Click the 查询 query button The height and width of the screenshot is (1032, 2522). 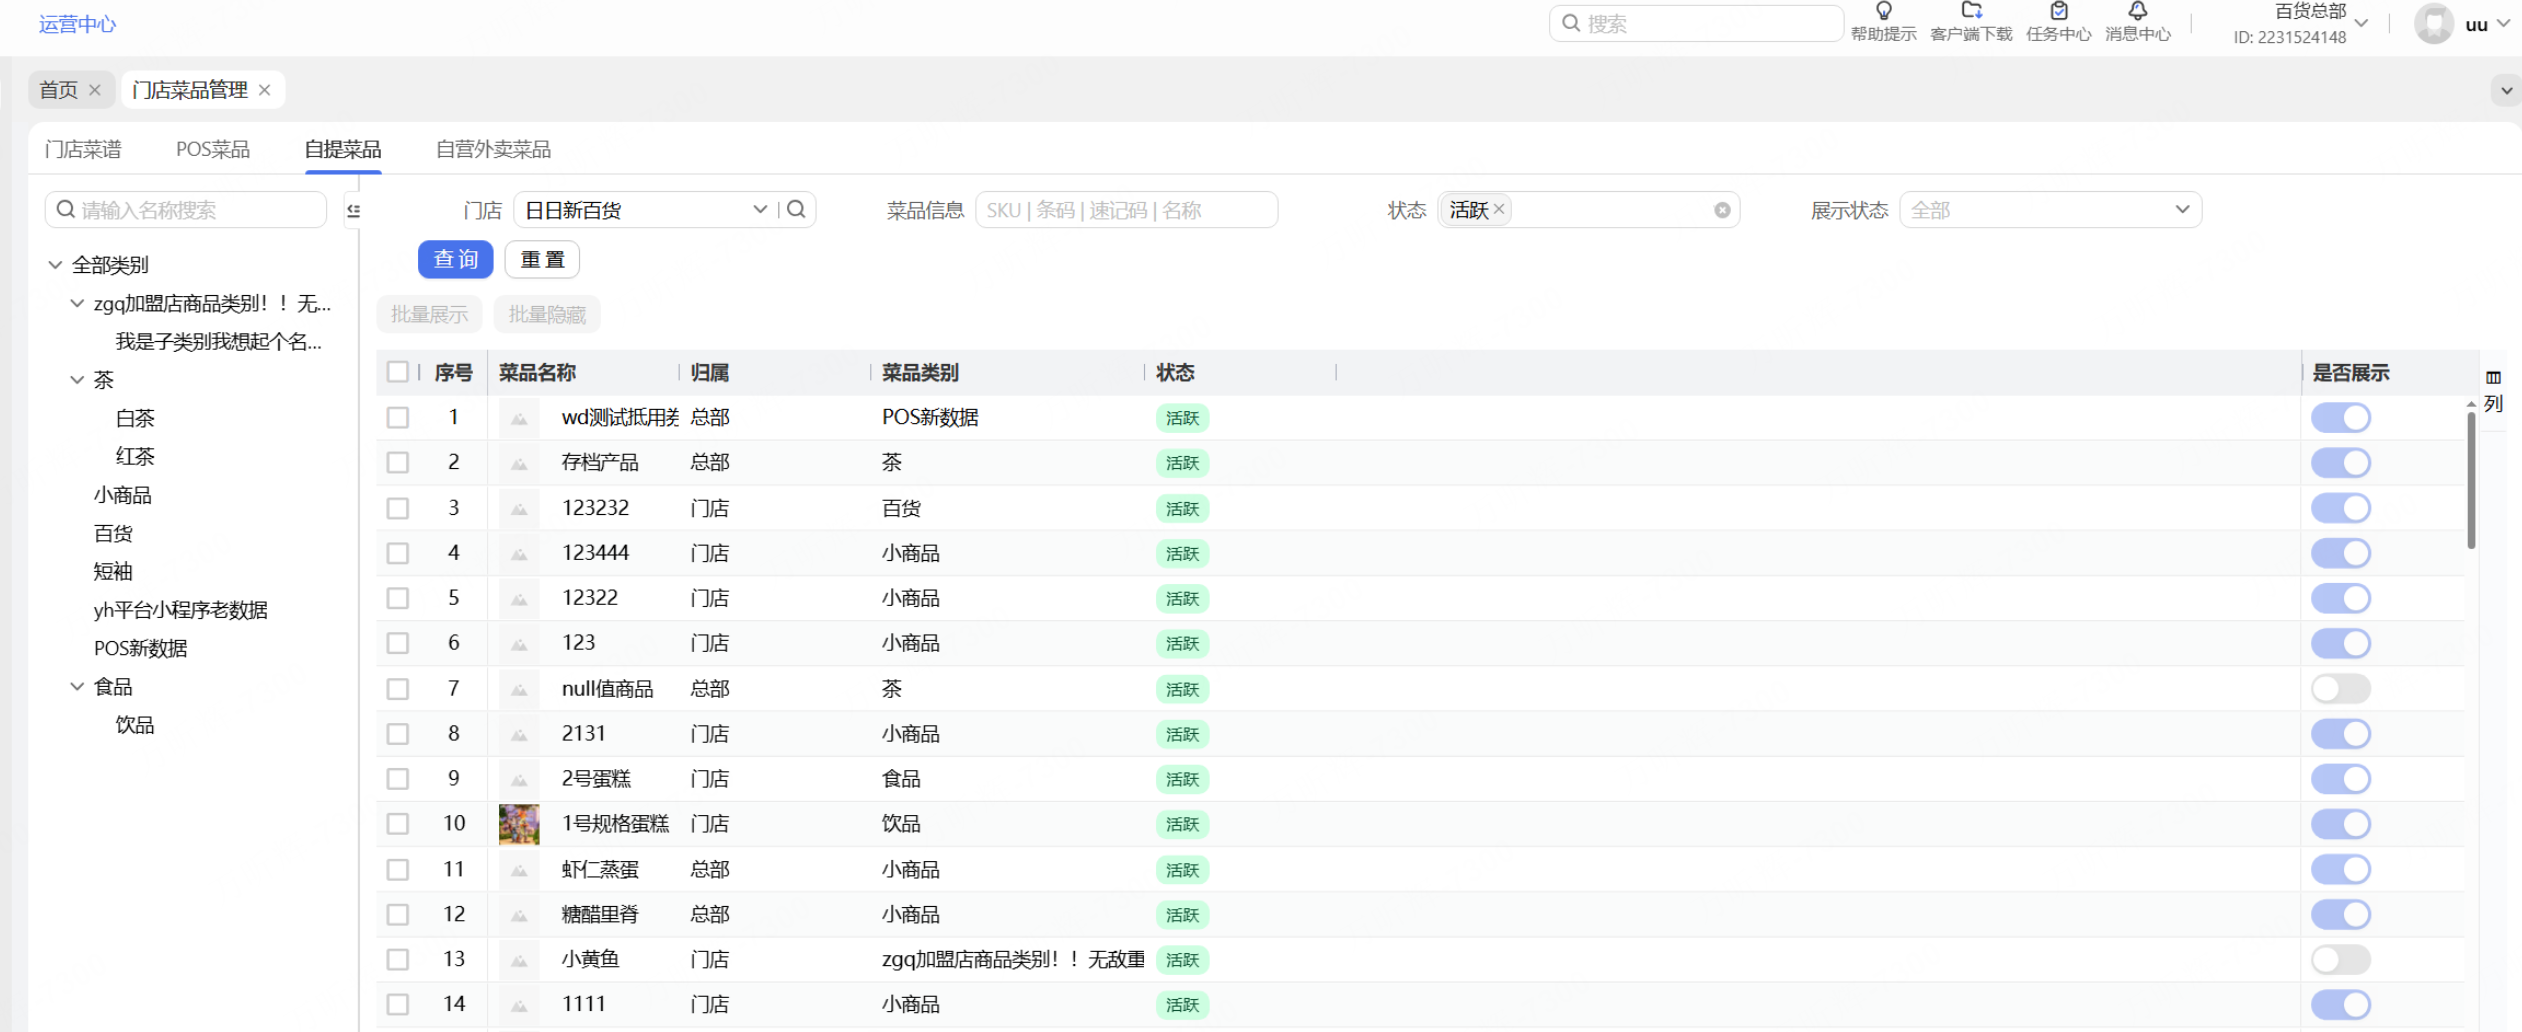(456, 259)
